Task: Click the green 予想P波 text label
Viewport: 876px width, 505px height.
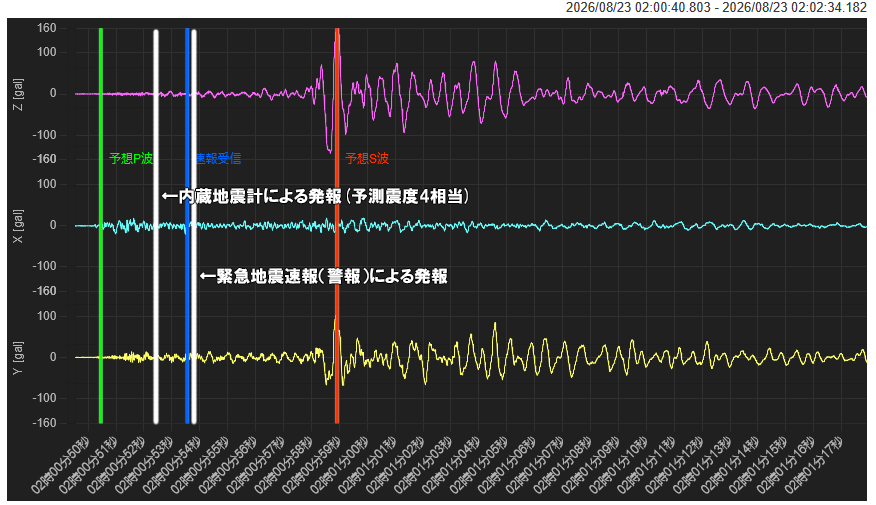Action: click(131, 159)
